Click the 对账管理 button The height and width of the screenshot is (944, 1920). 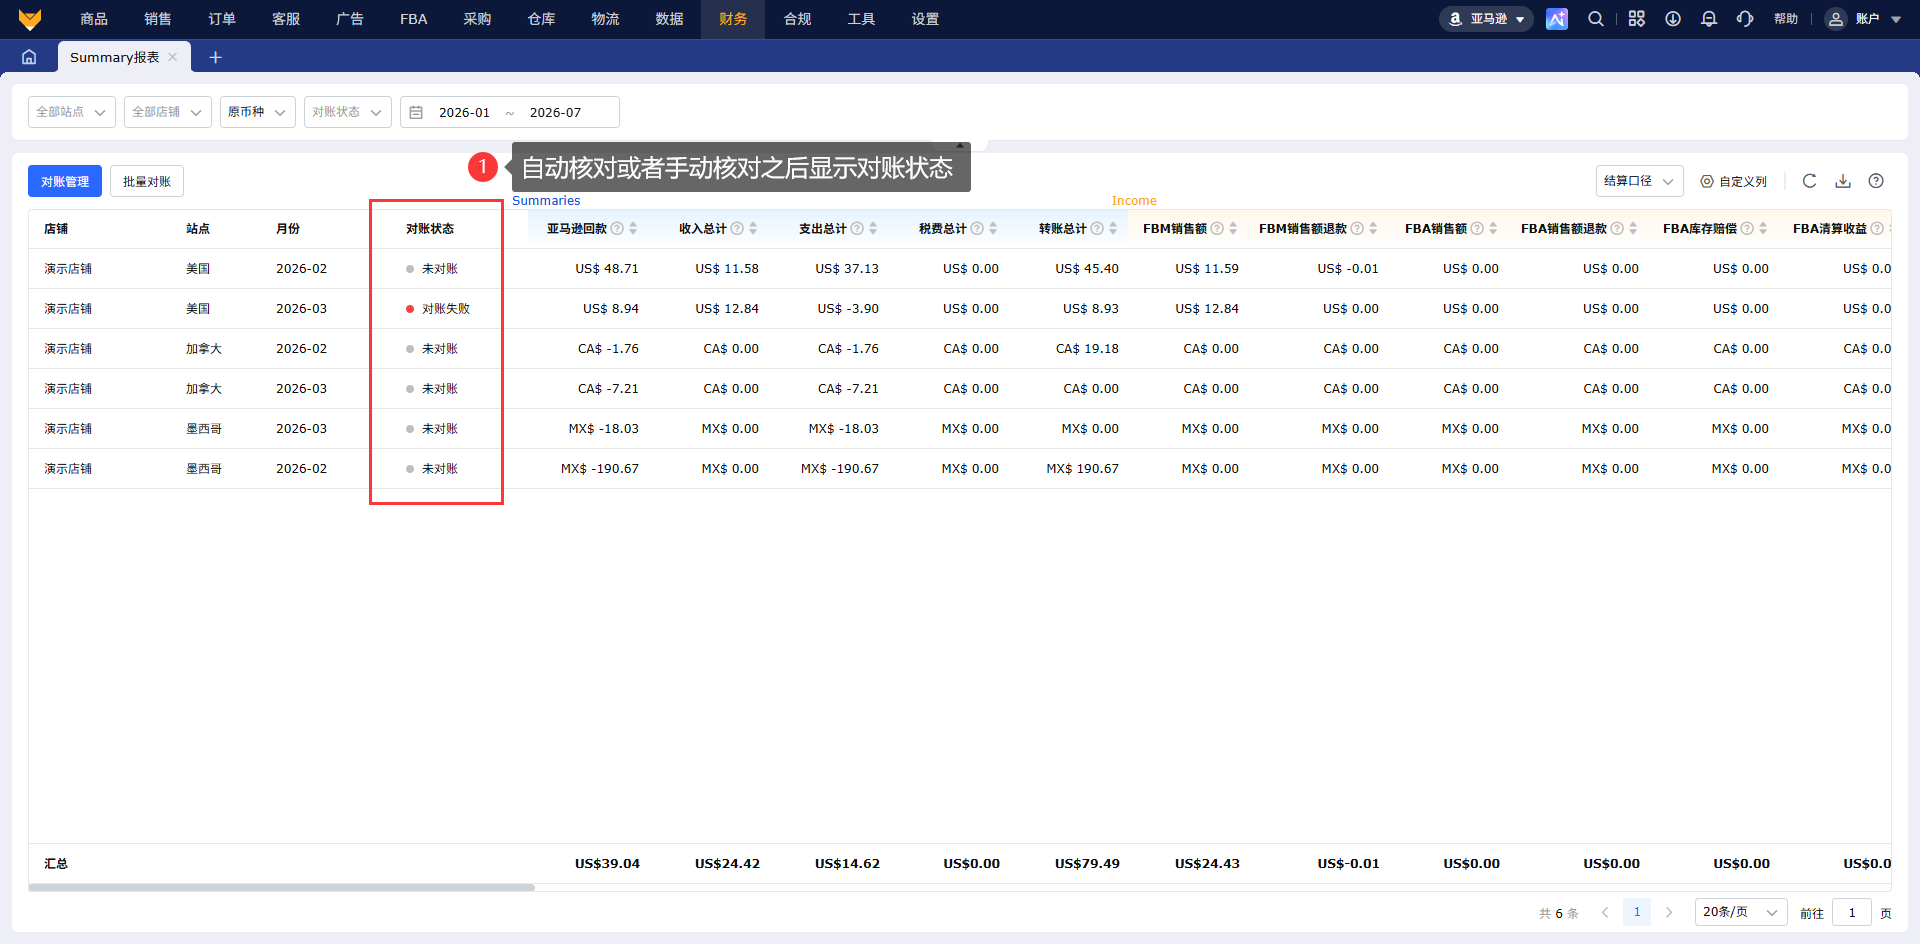pos(65,181)
